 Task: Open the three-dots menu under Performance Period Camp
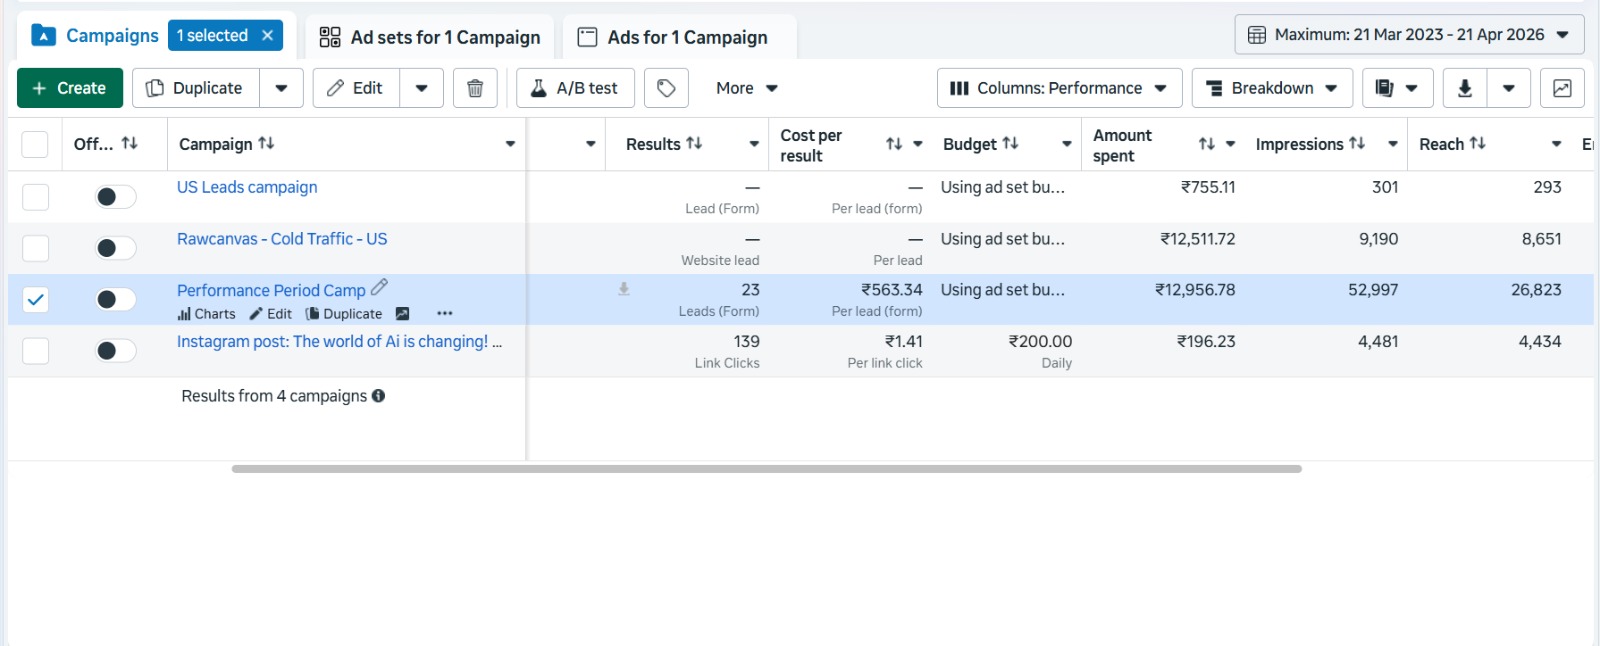coord(445,314)
